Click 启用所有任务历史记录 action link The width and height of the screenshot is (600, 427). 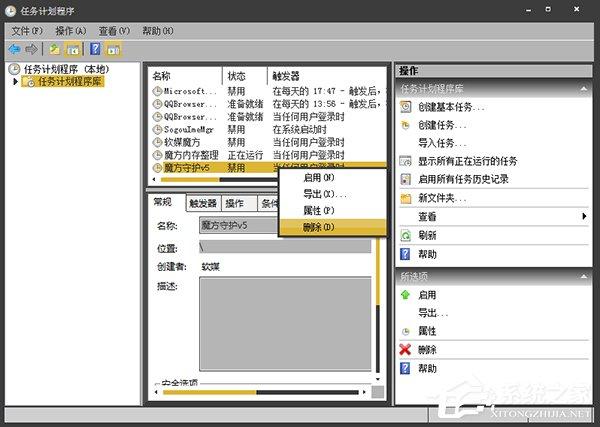tap(463, 179)
